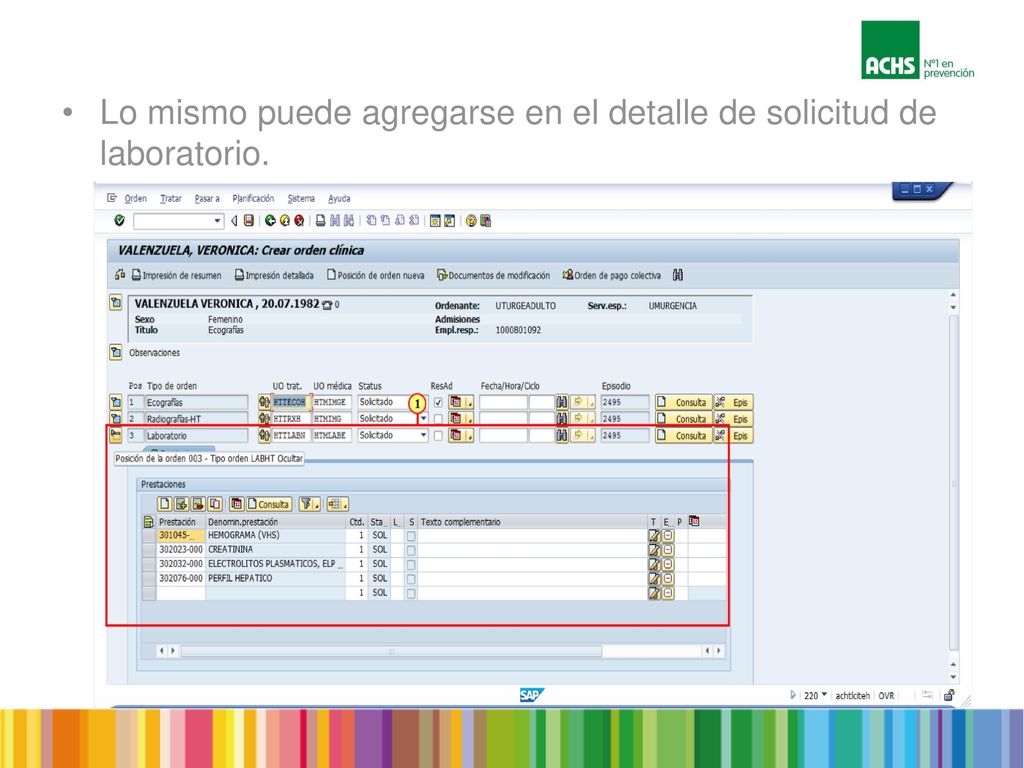The image size is (1024, 768).
Task: Click the Print icon in system toolbar
Action: (x=321, y=221)
